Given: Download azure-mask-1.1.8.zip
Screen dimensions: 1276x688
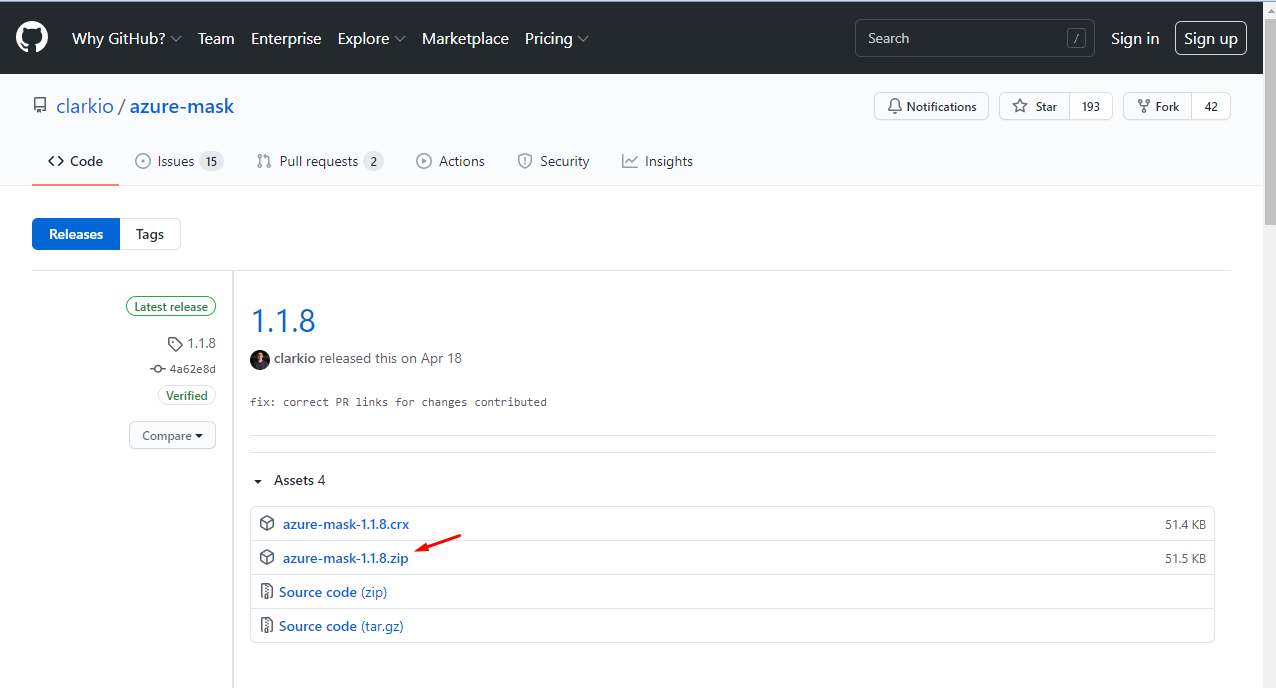Looking at the screenshot, I should click(x=346, y=558).
